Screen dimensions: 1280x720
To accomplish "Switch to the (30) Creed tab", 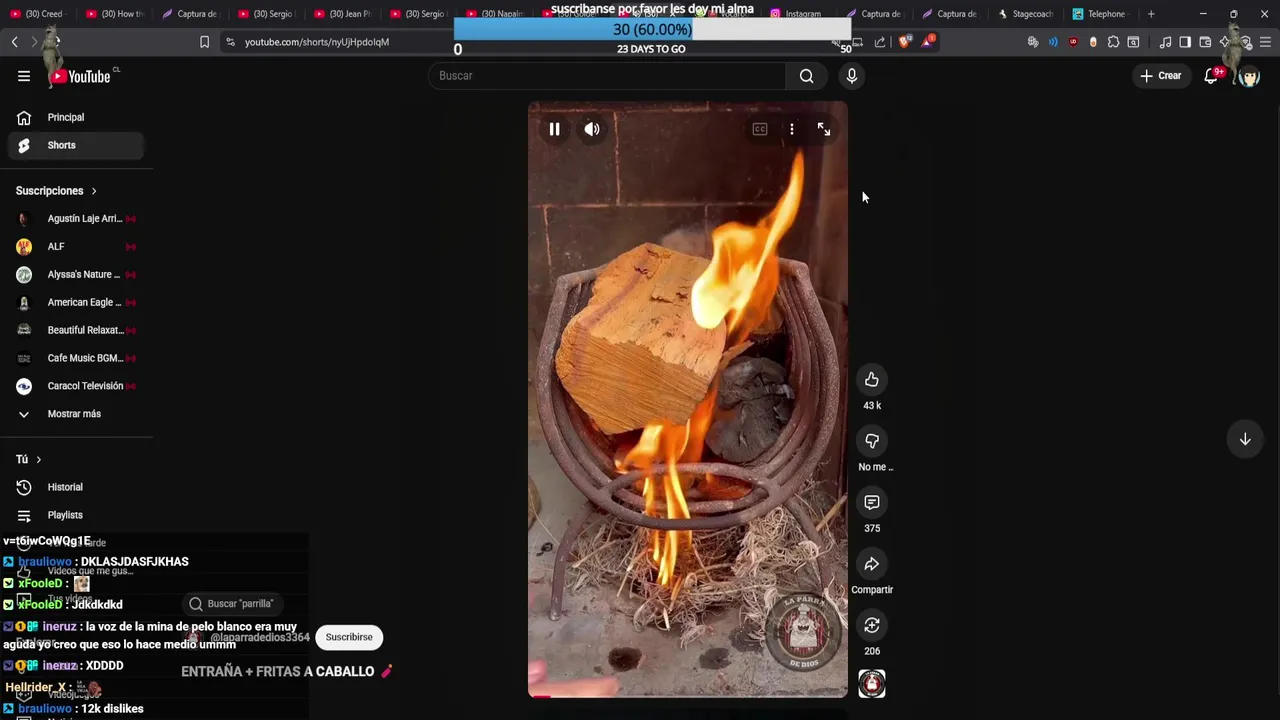I will [x=38, y=14].
